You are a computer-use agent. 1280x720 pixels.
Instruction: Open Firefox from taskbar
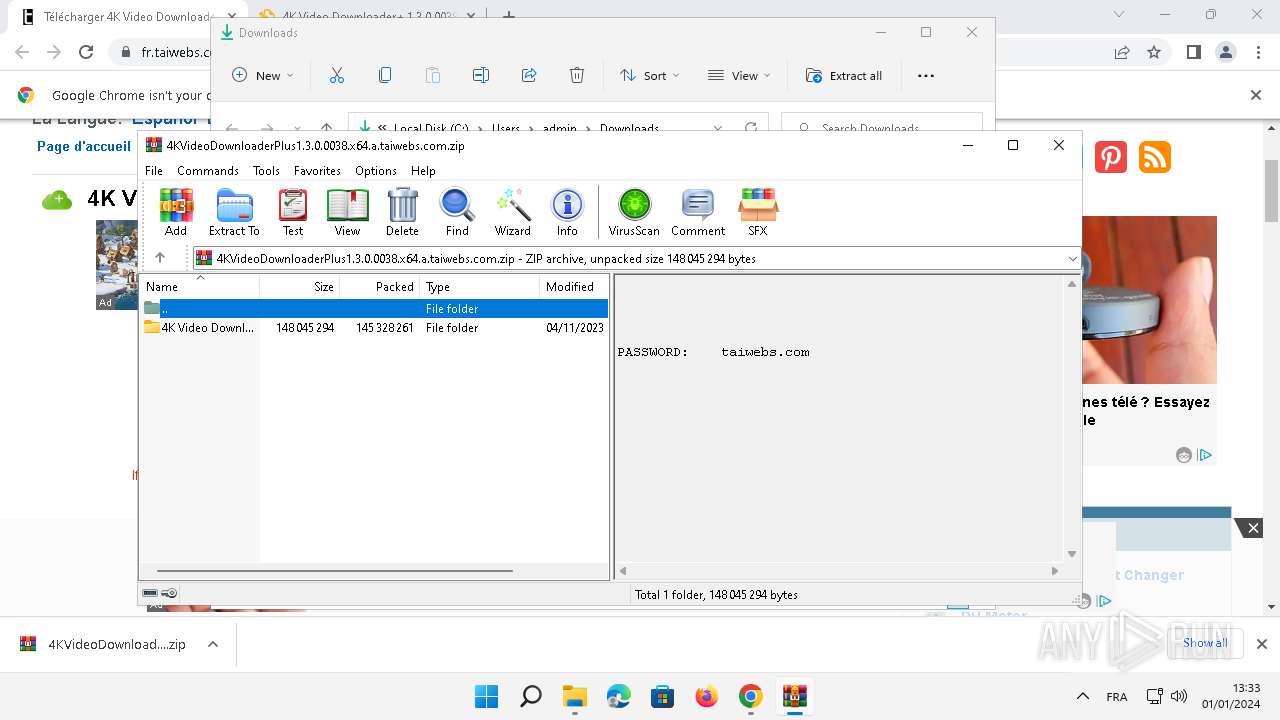point(707,696)
